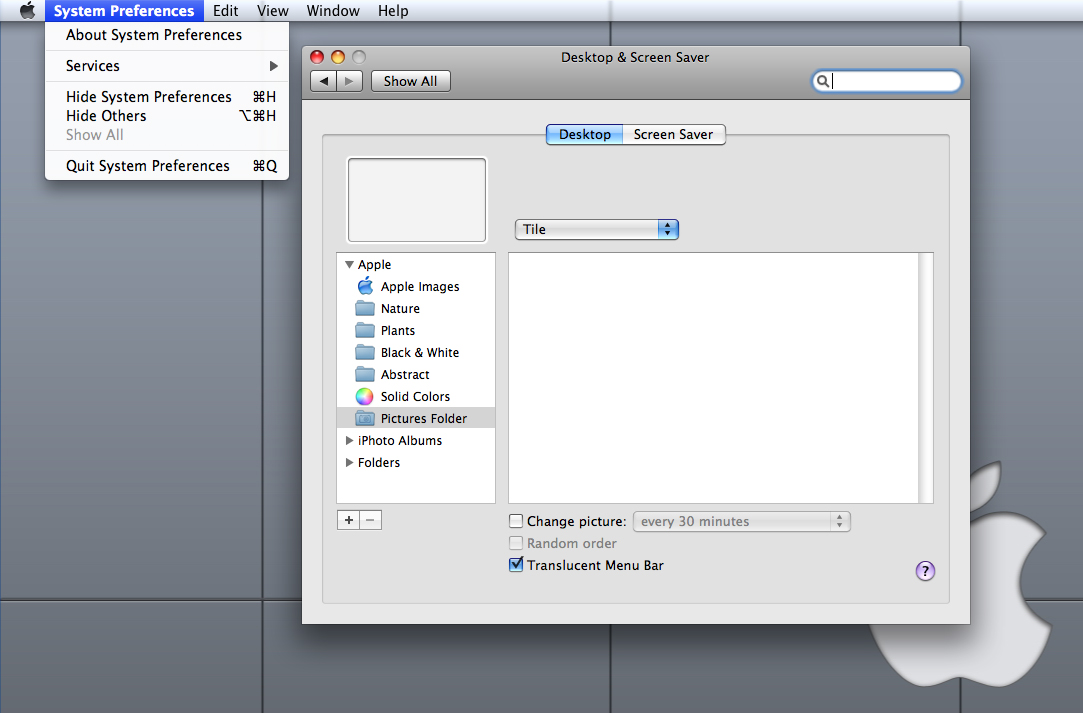Choose Hide Others menu item

tap(167, 116)
